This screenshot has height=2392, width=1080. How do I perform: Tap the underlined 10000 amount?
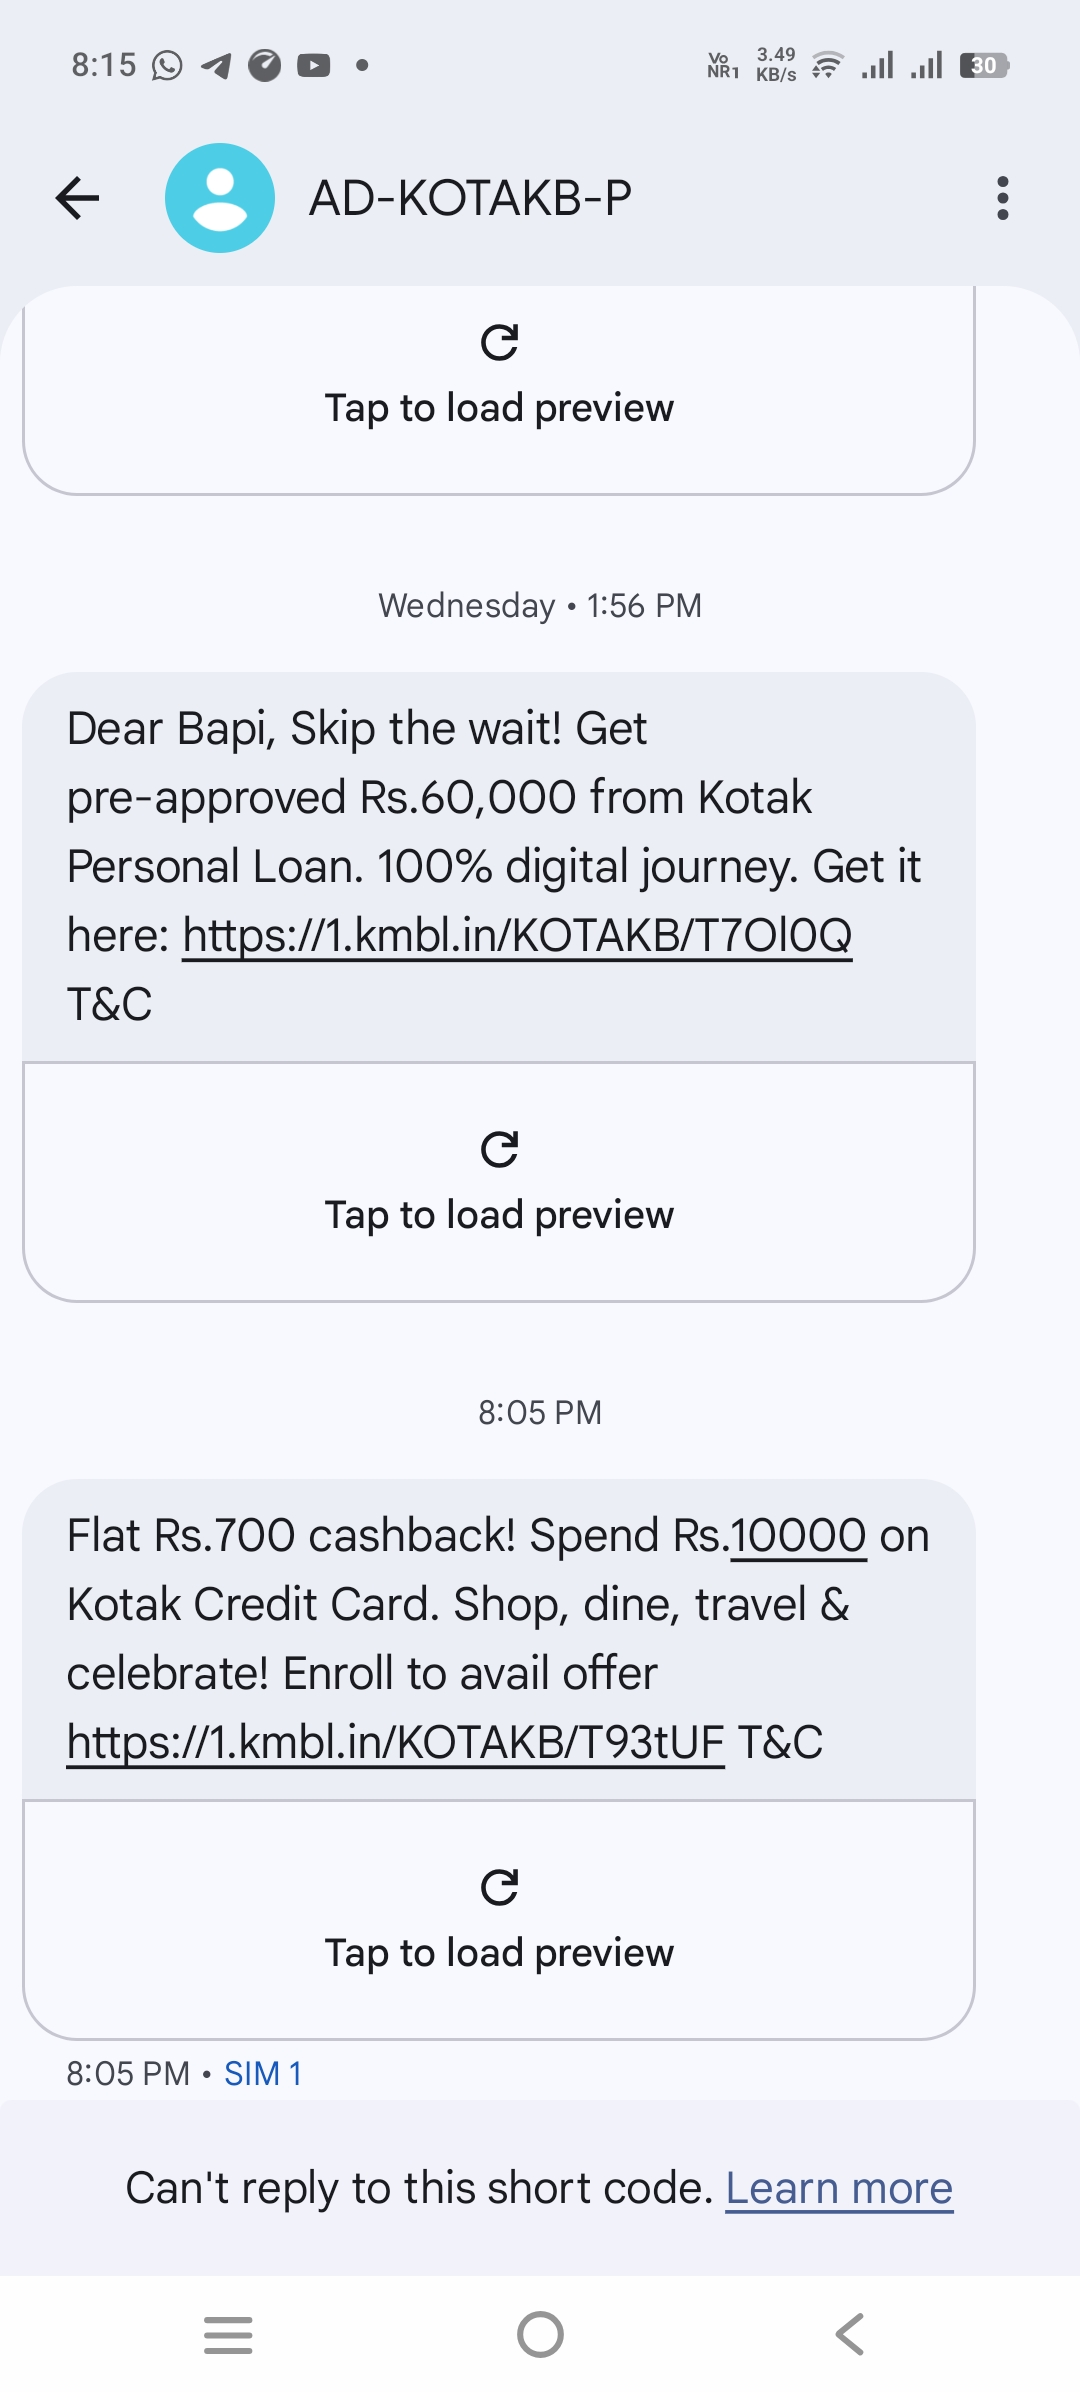tap(798, 1536)
